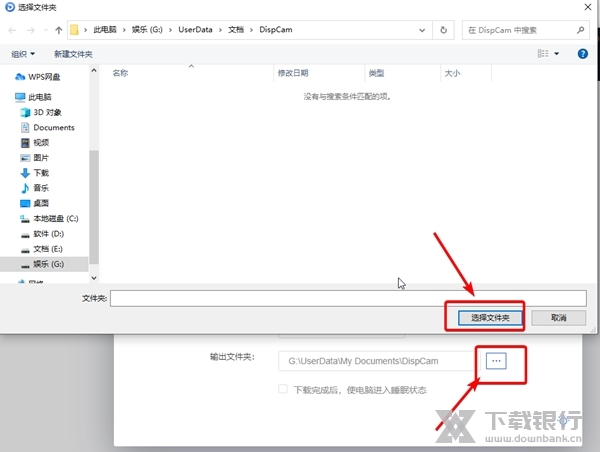Viewport: 600px width, 452px height.
Task: Open the view options dropdown arrow
Action: (x=557, y=54)
